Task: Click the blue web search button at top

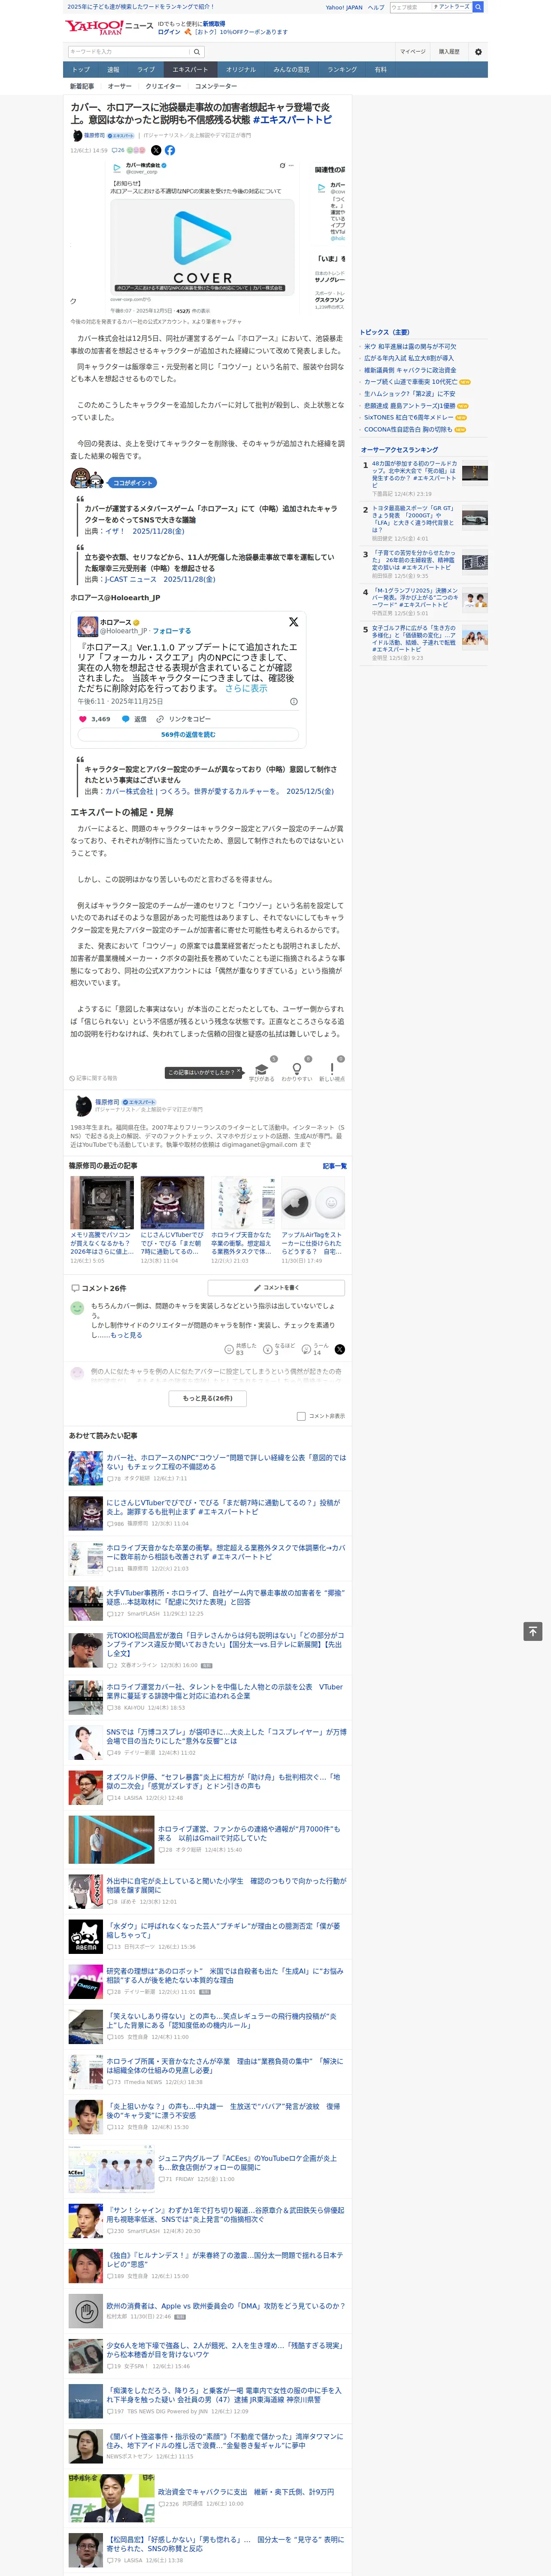Action: [x=478, y=7]
